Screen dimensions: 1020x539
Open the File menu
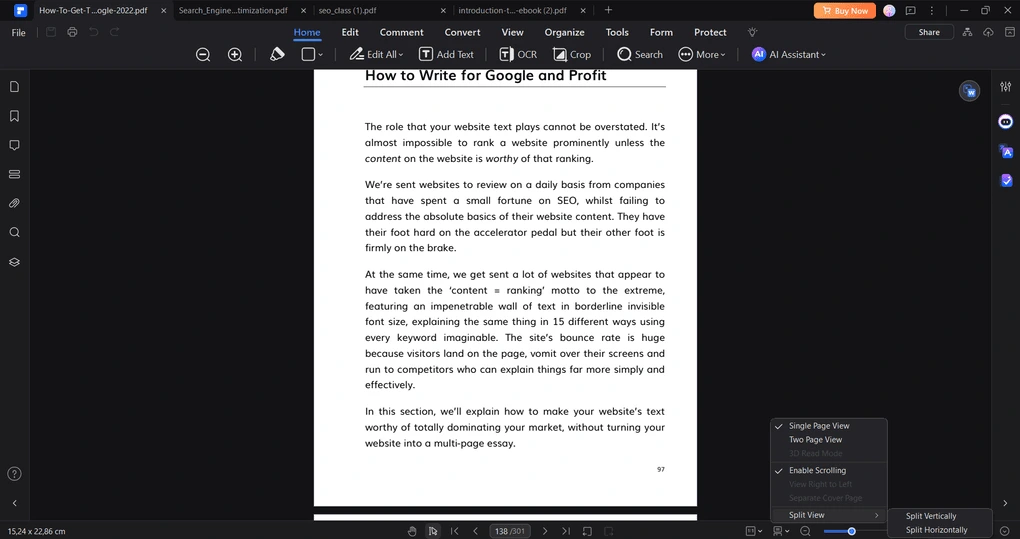coord(19,33)
